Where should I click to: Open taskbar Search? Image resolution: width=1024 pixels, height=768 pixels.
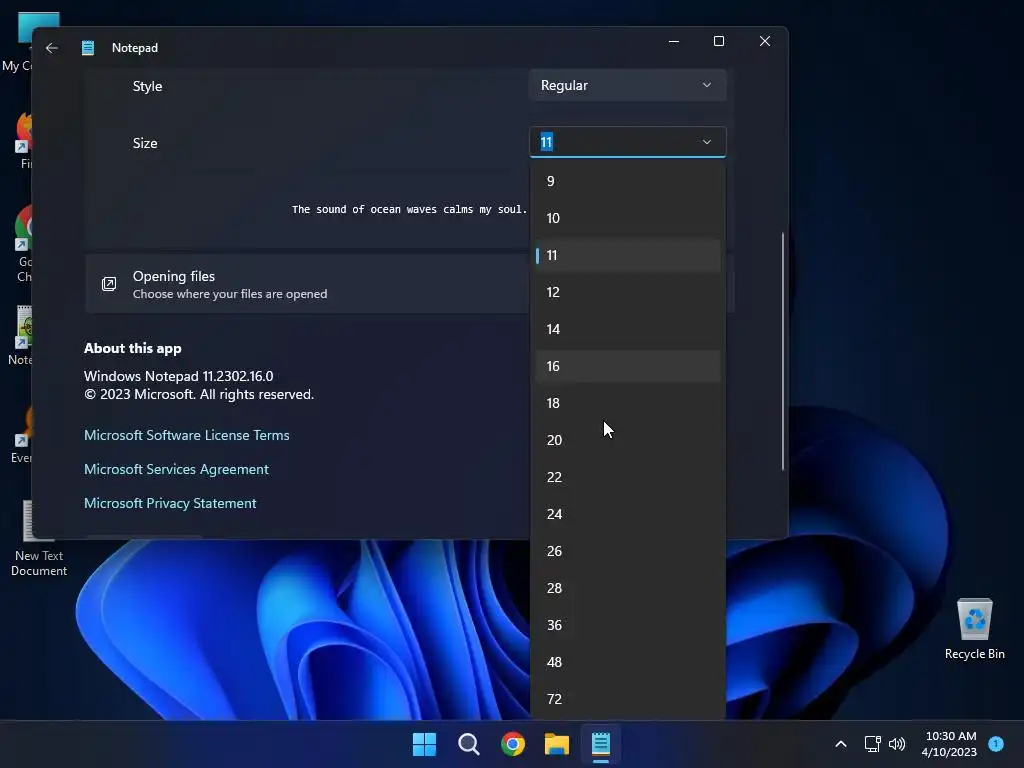click(469, 744)
